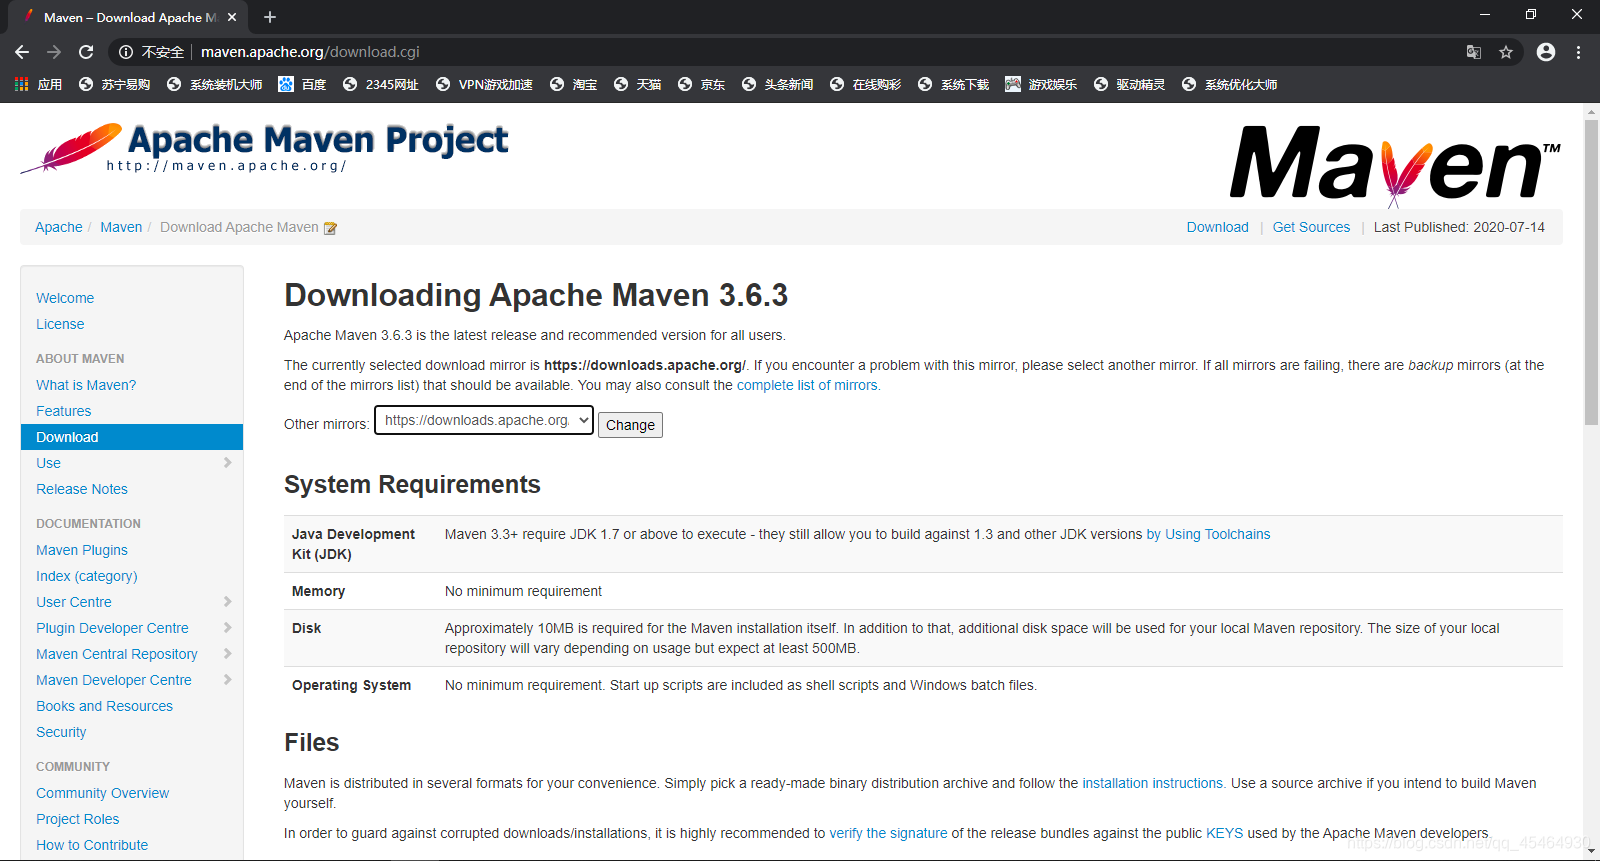
Task: Go back using the browser back arrow
Action: pyautogui.click(x=22, y=52)
